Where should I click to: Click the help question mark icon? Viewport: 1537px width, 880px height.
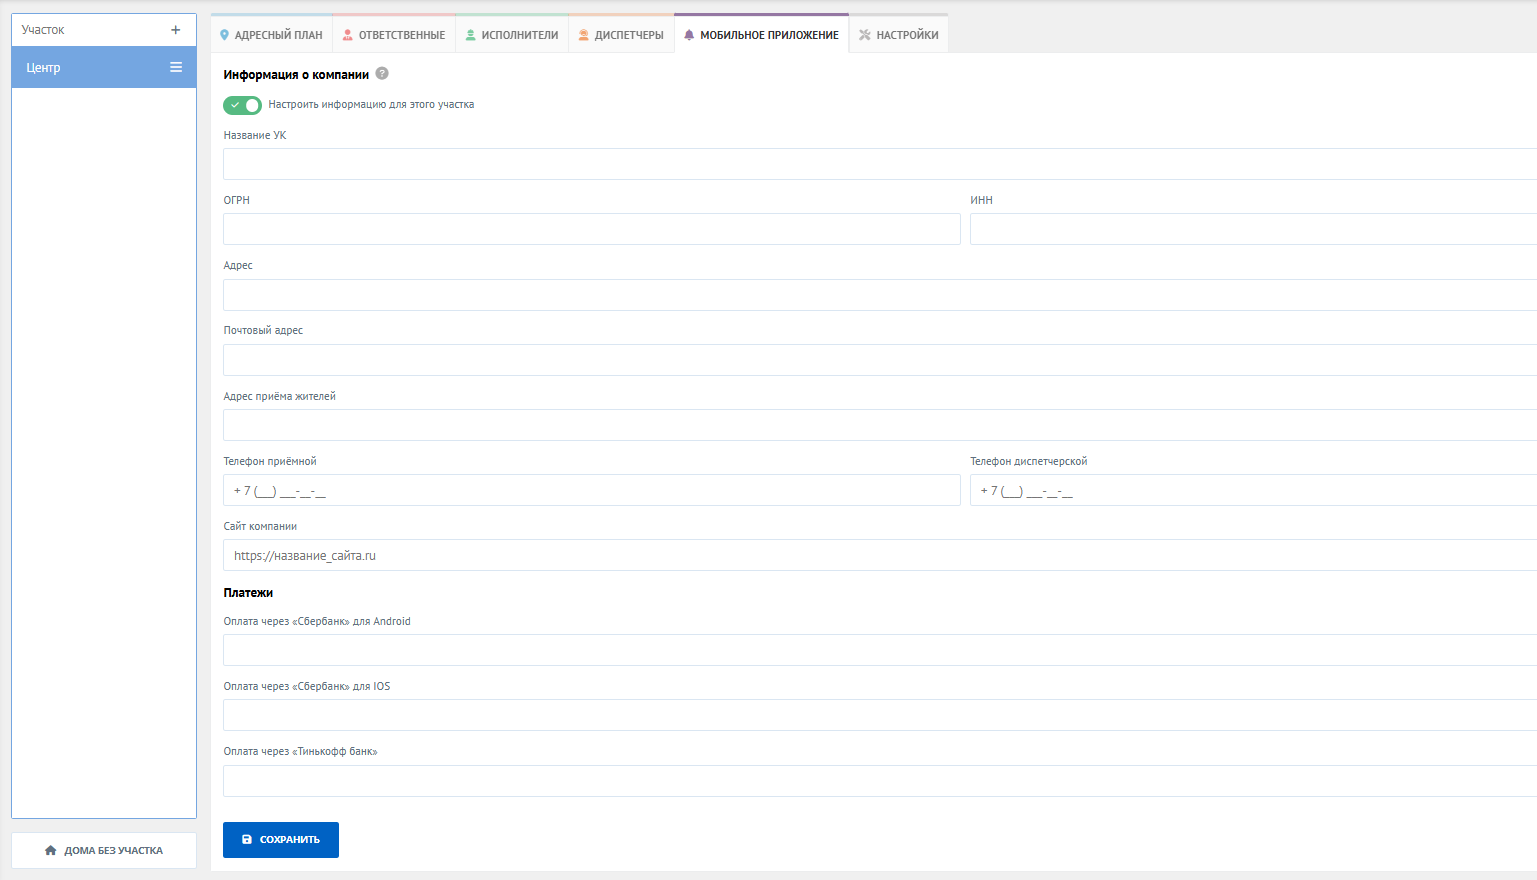(382, 74)
